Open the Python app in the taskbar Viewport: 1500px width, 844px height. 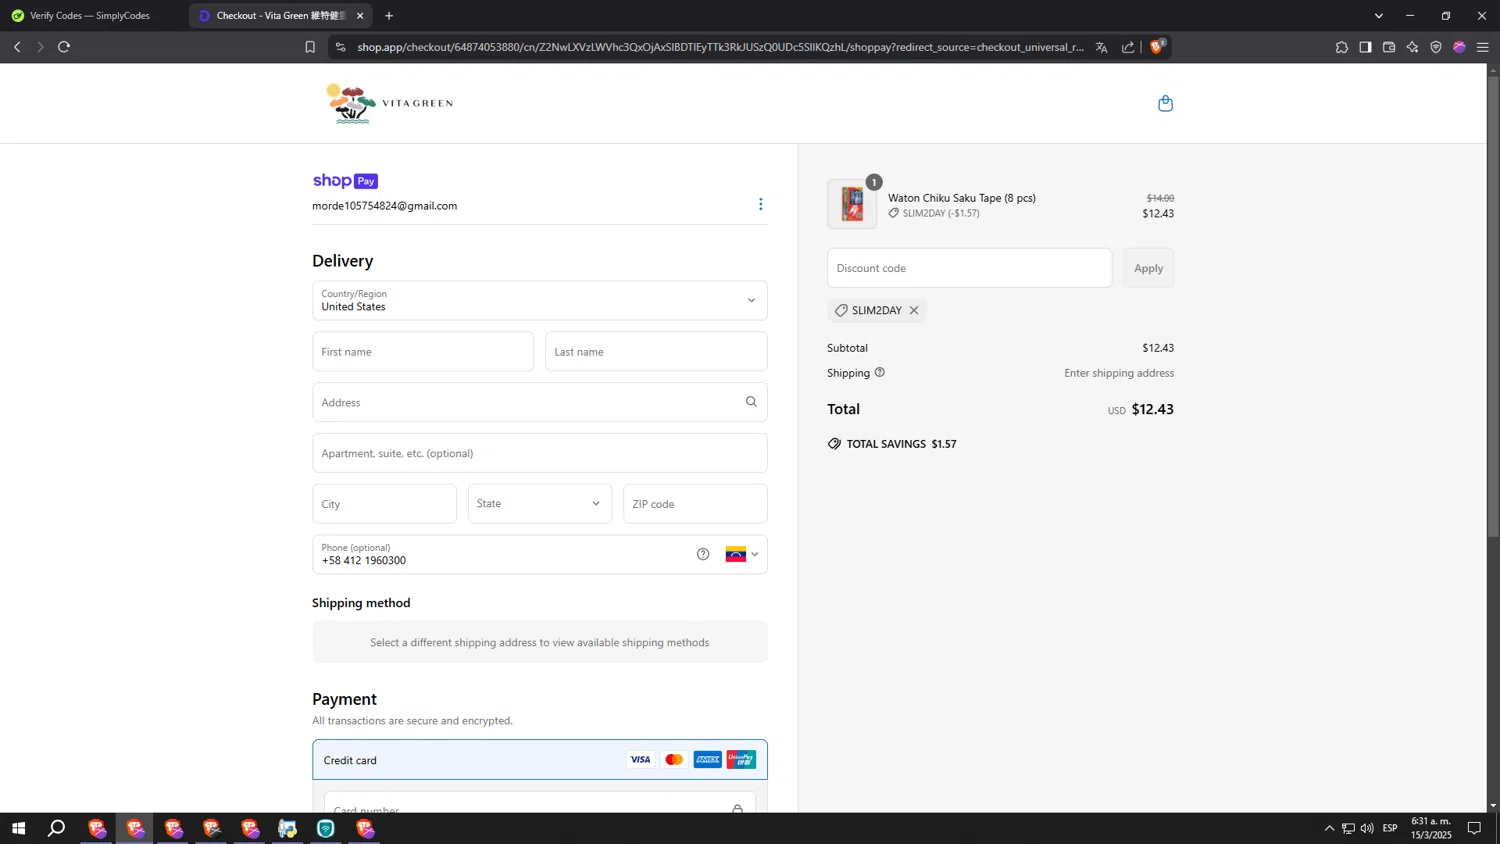click(x=288, y=828)
